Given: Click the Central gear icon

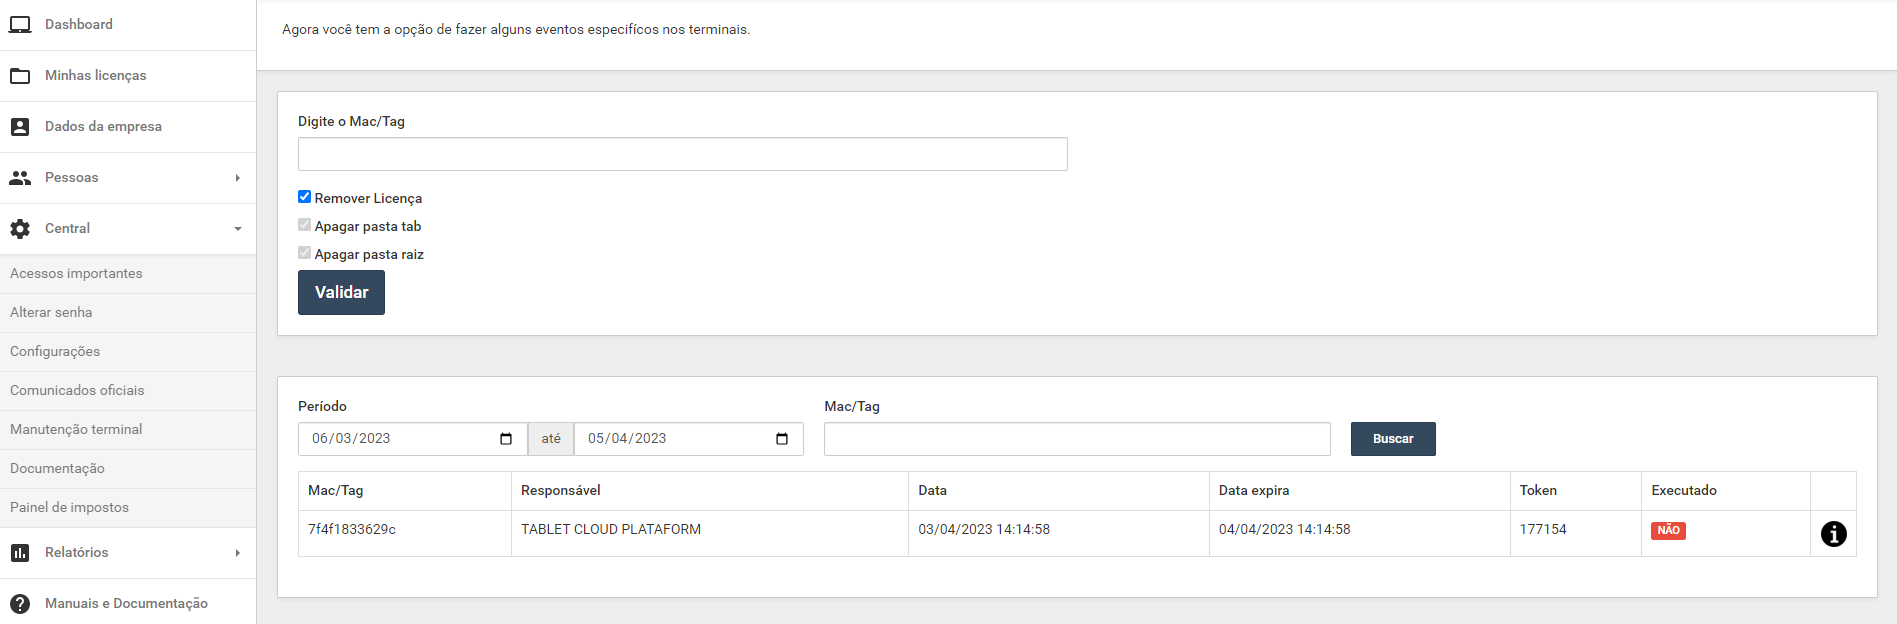Looking at the screenshot, I should (20, 229).
